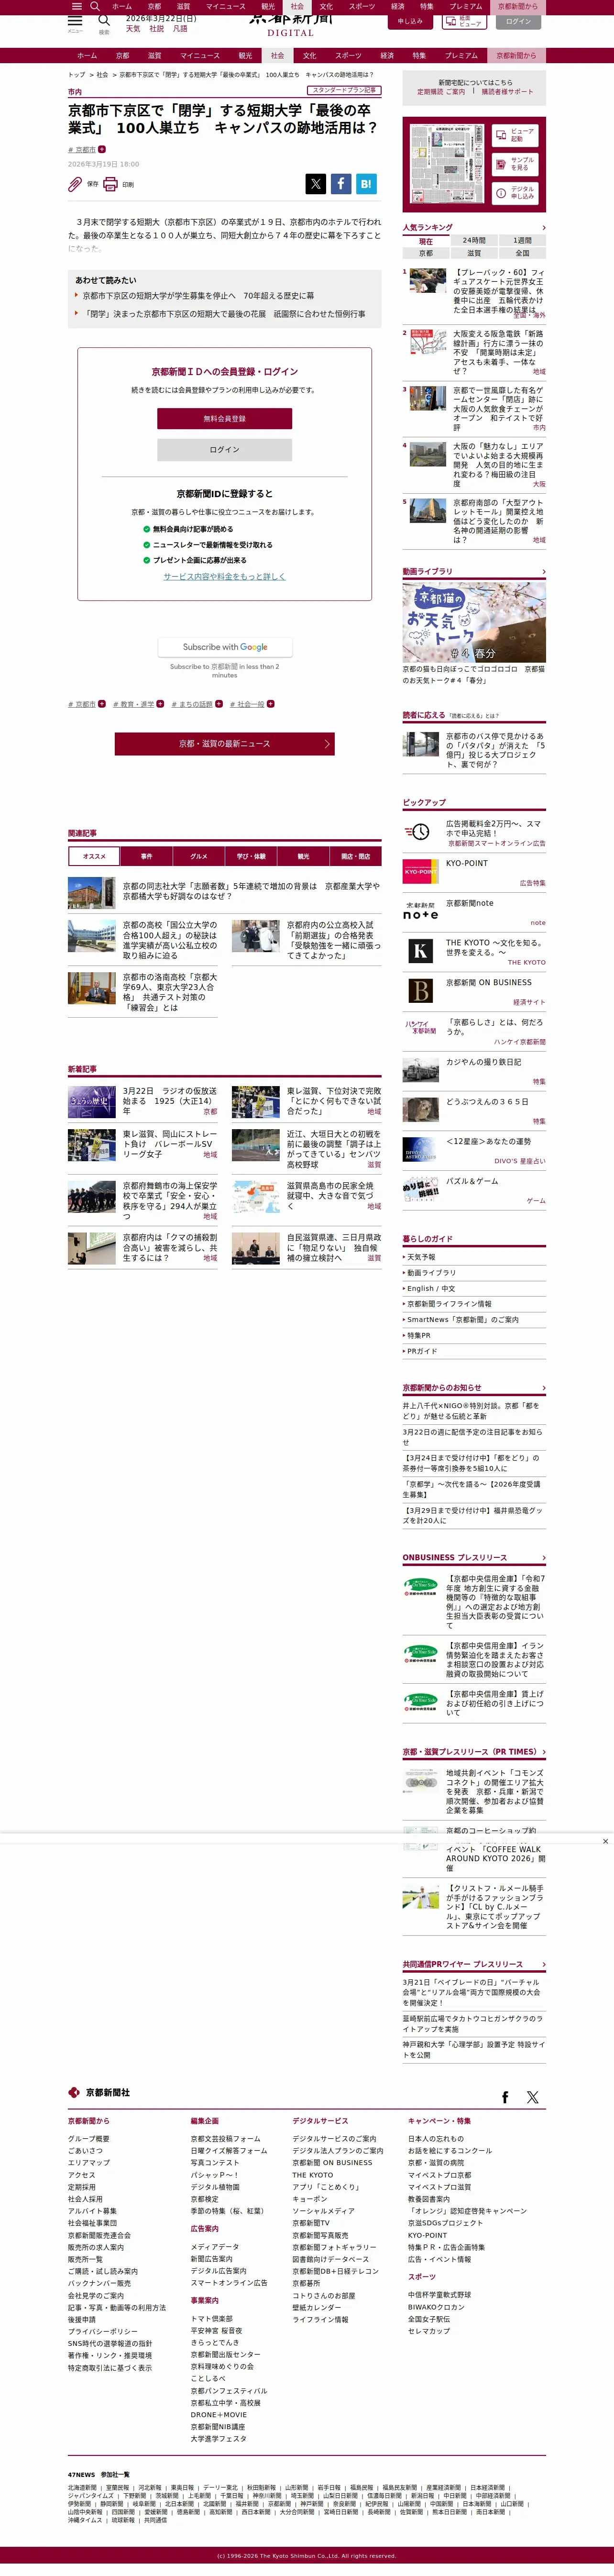Open 購読者様サポート link
Image resolution: width=614 pixels, height=2576 pixels.
507,92
